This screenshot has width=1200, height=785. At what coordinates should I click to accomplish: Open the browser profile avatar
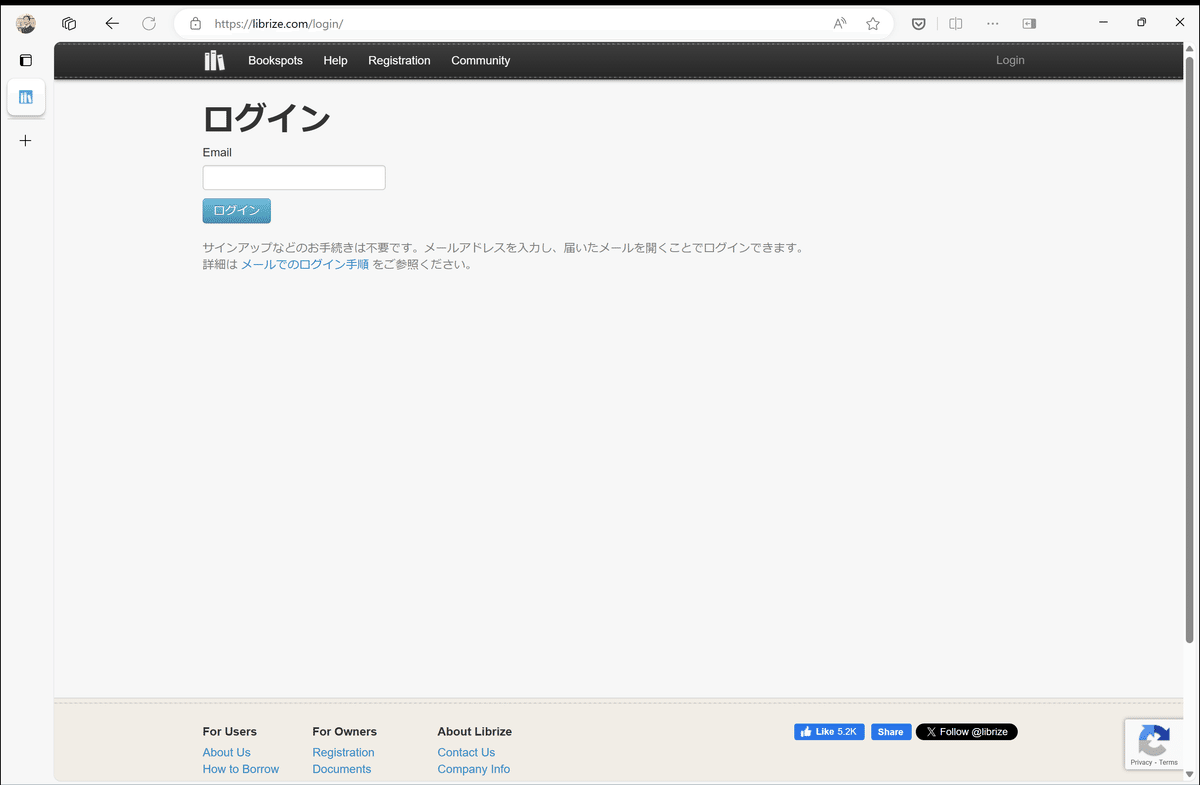click(26, 24)
